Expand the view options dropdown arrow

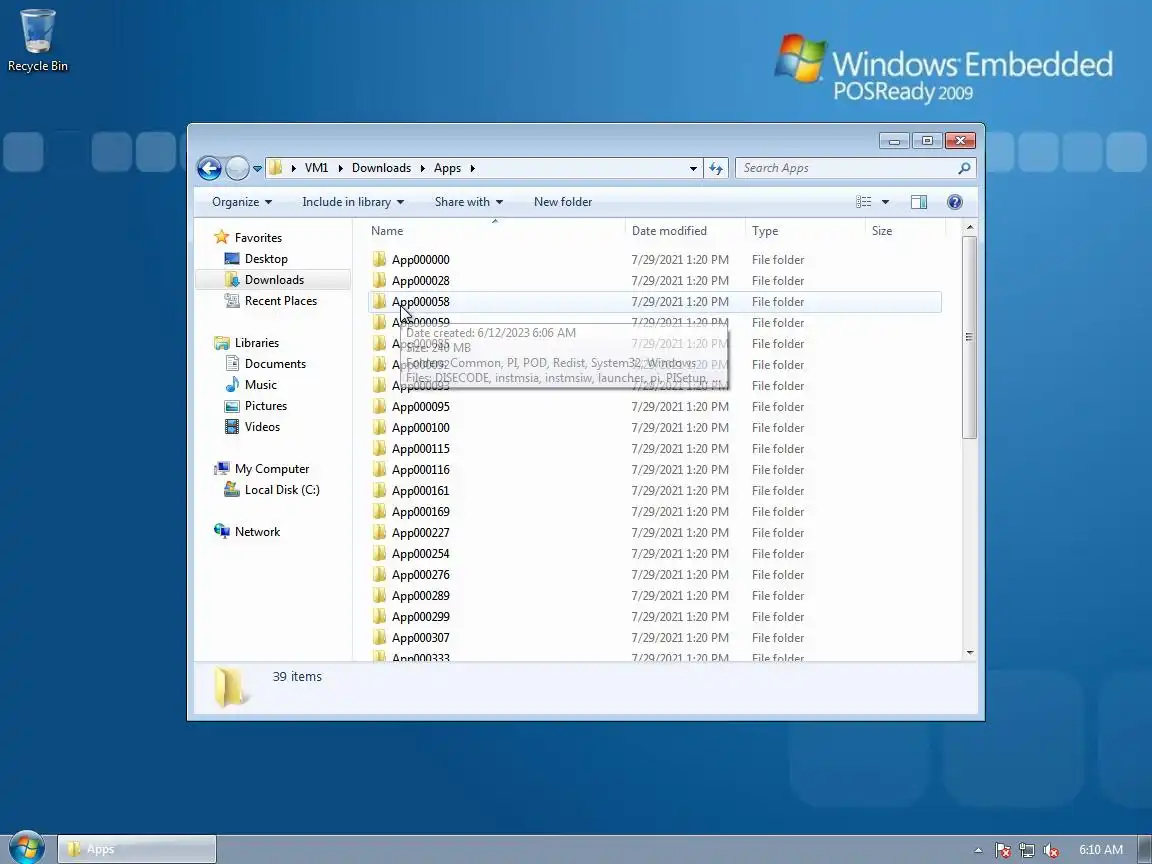click(885, 202)
